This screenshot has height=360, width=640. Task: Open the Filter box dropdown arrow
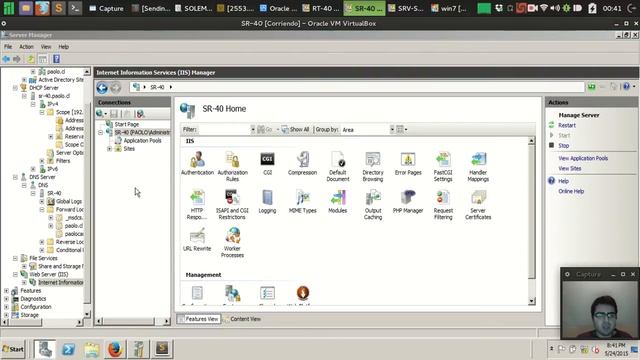coord(253,129)
